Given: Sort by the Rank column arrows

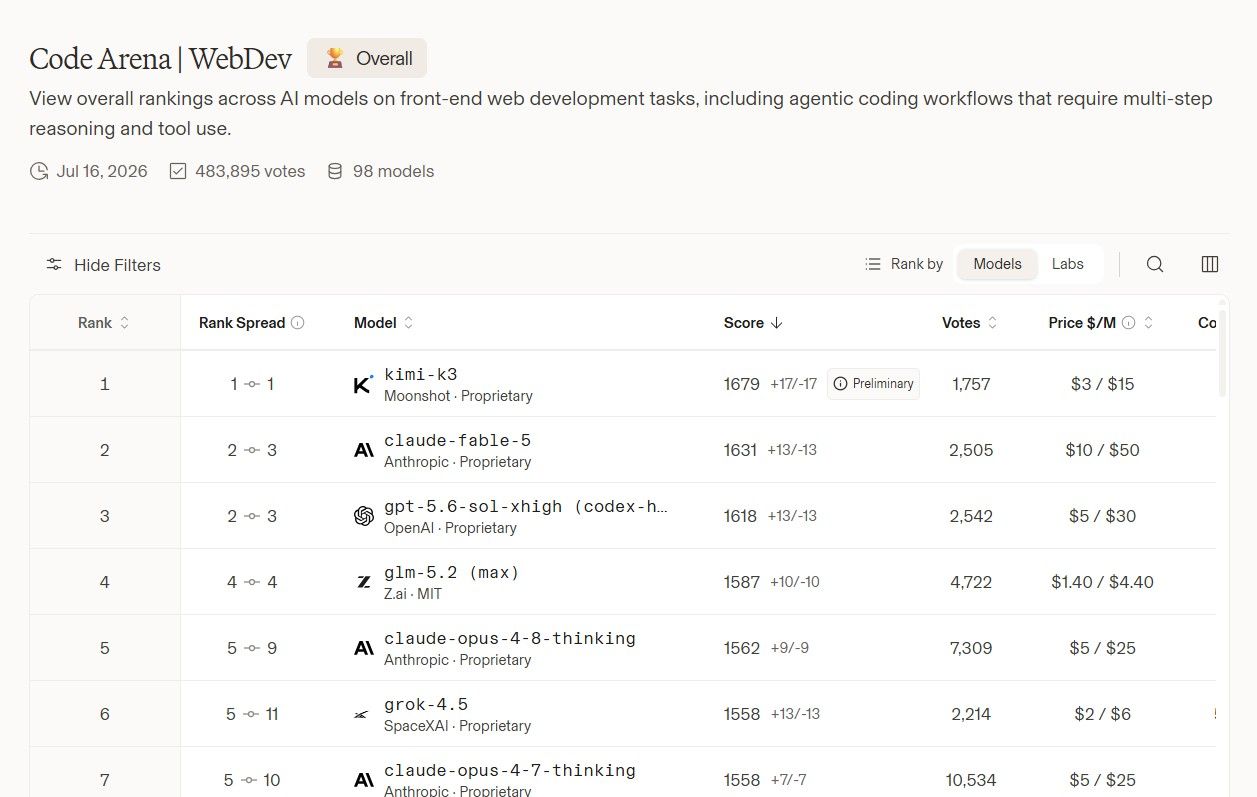Looking at the screenshot, I should click(x=125, y=323).
